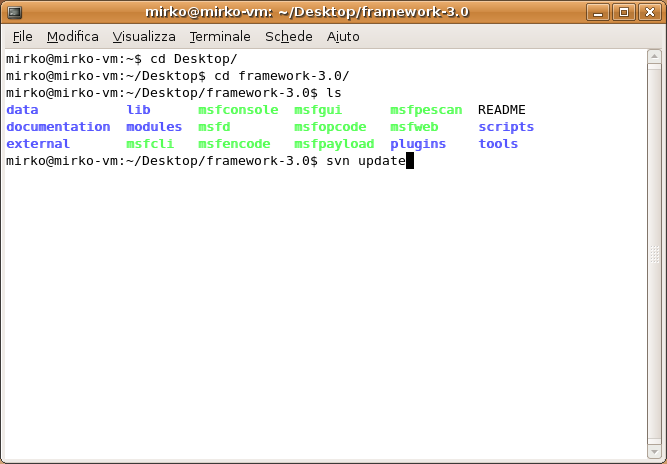Click the 'msfpescan' file name

point(426,110)
